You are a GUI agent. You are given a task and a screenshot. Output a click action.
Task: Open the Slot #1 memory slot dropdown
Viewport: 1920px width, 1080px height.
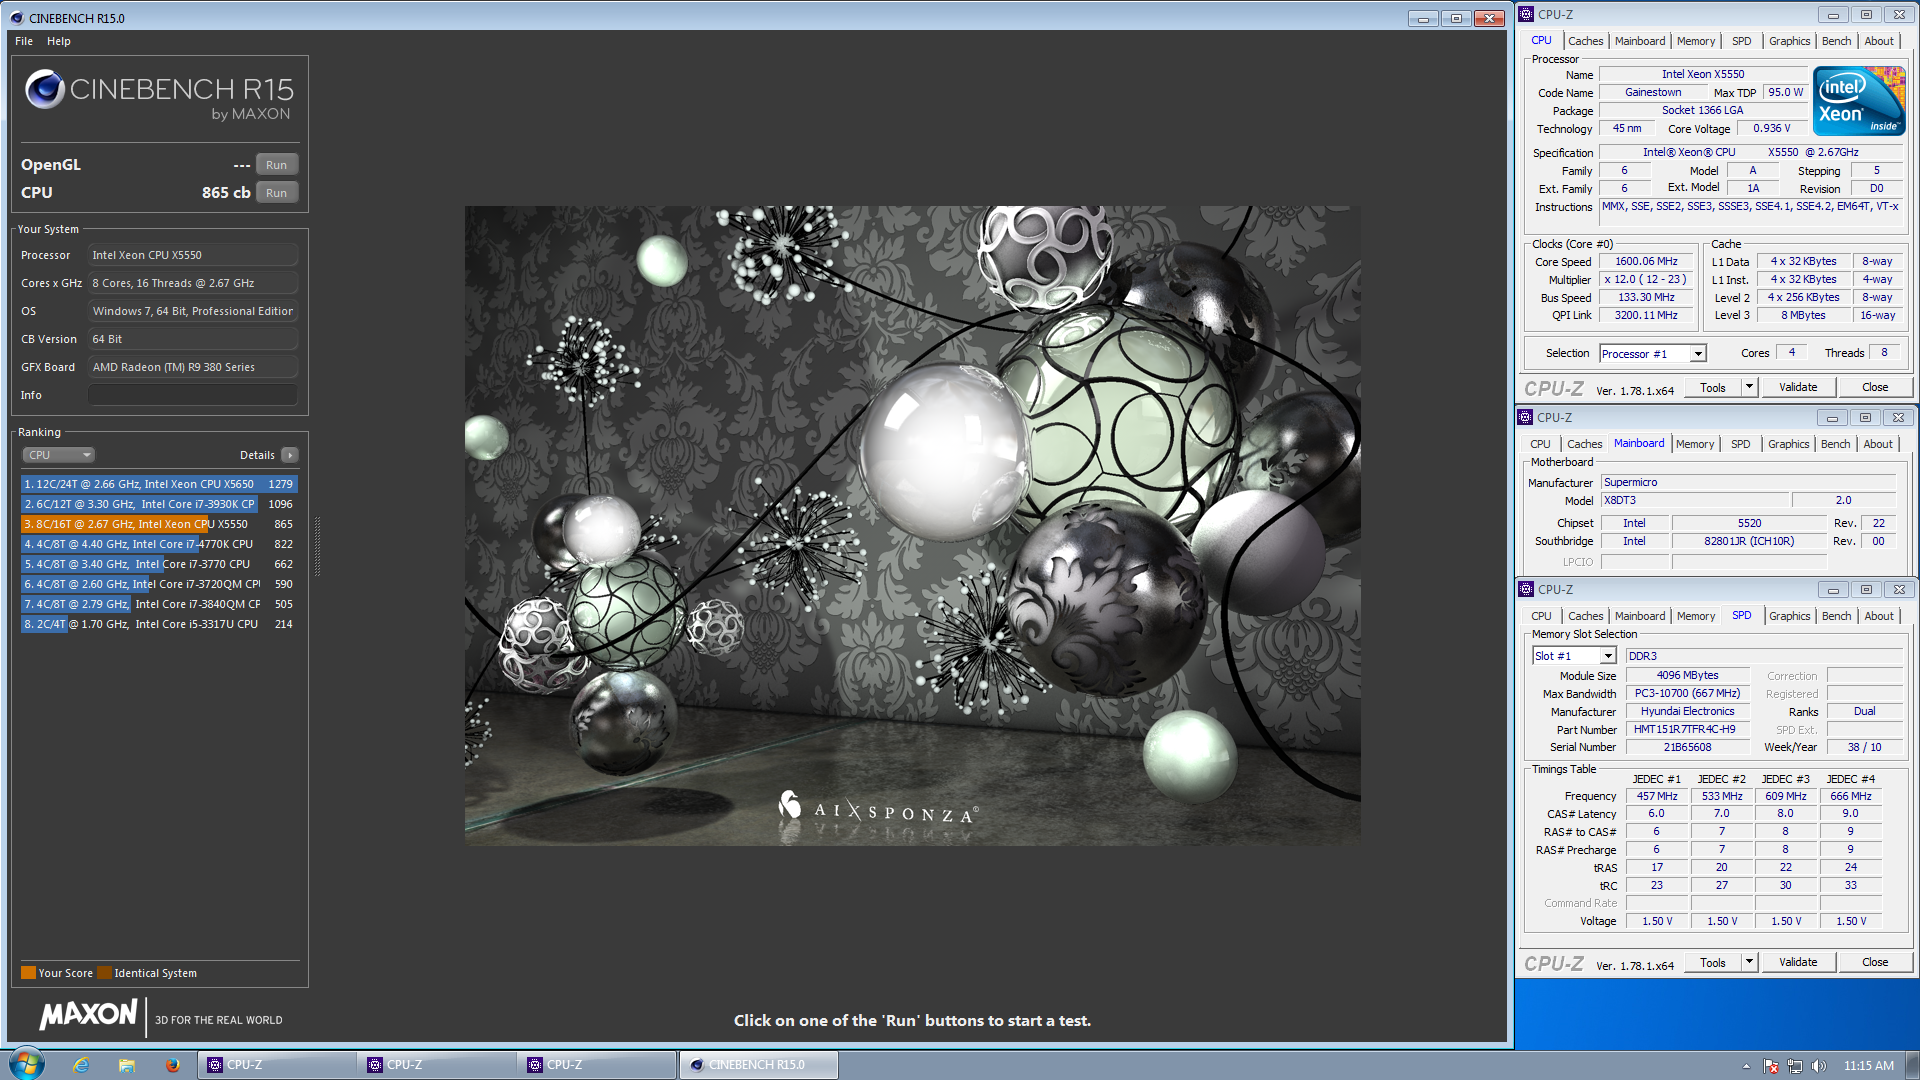(x=1574, y=656)
